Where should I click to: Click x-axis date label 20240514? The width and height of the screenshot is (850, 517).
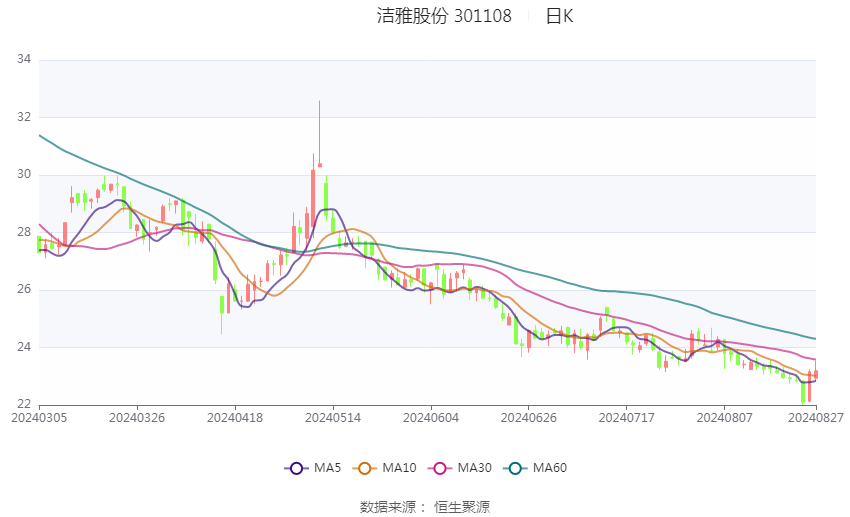point(333,418)
